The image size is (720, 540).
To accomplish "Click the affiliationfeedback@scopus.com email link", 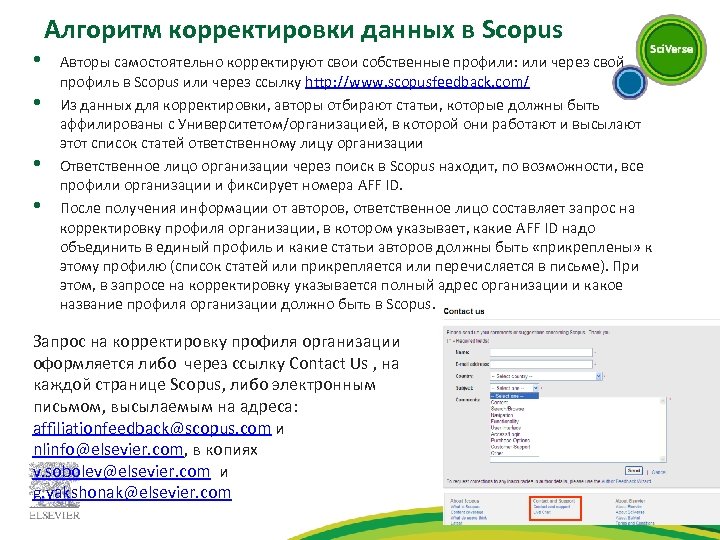I will pos(152,428).
